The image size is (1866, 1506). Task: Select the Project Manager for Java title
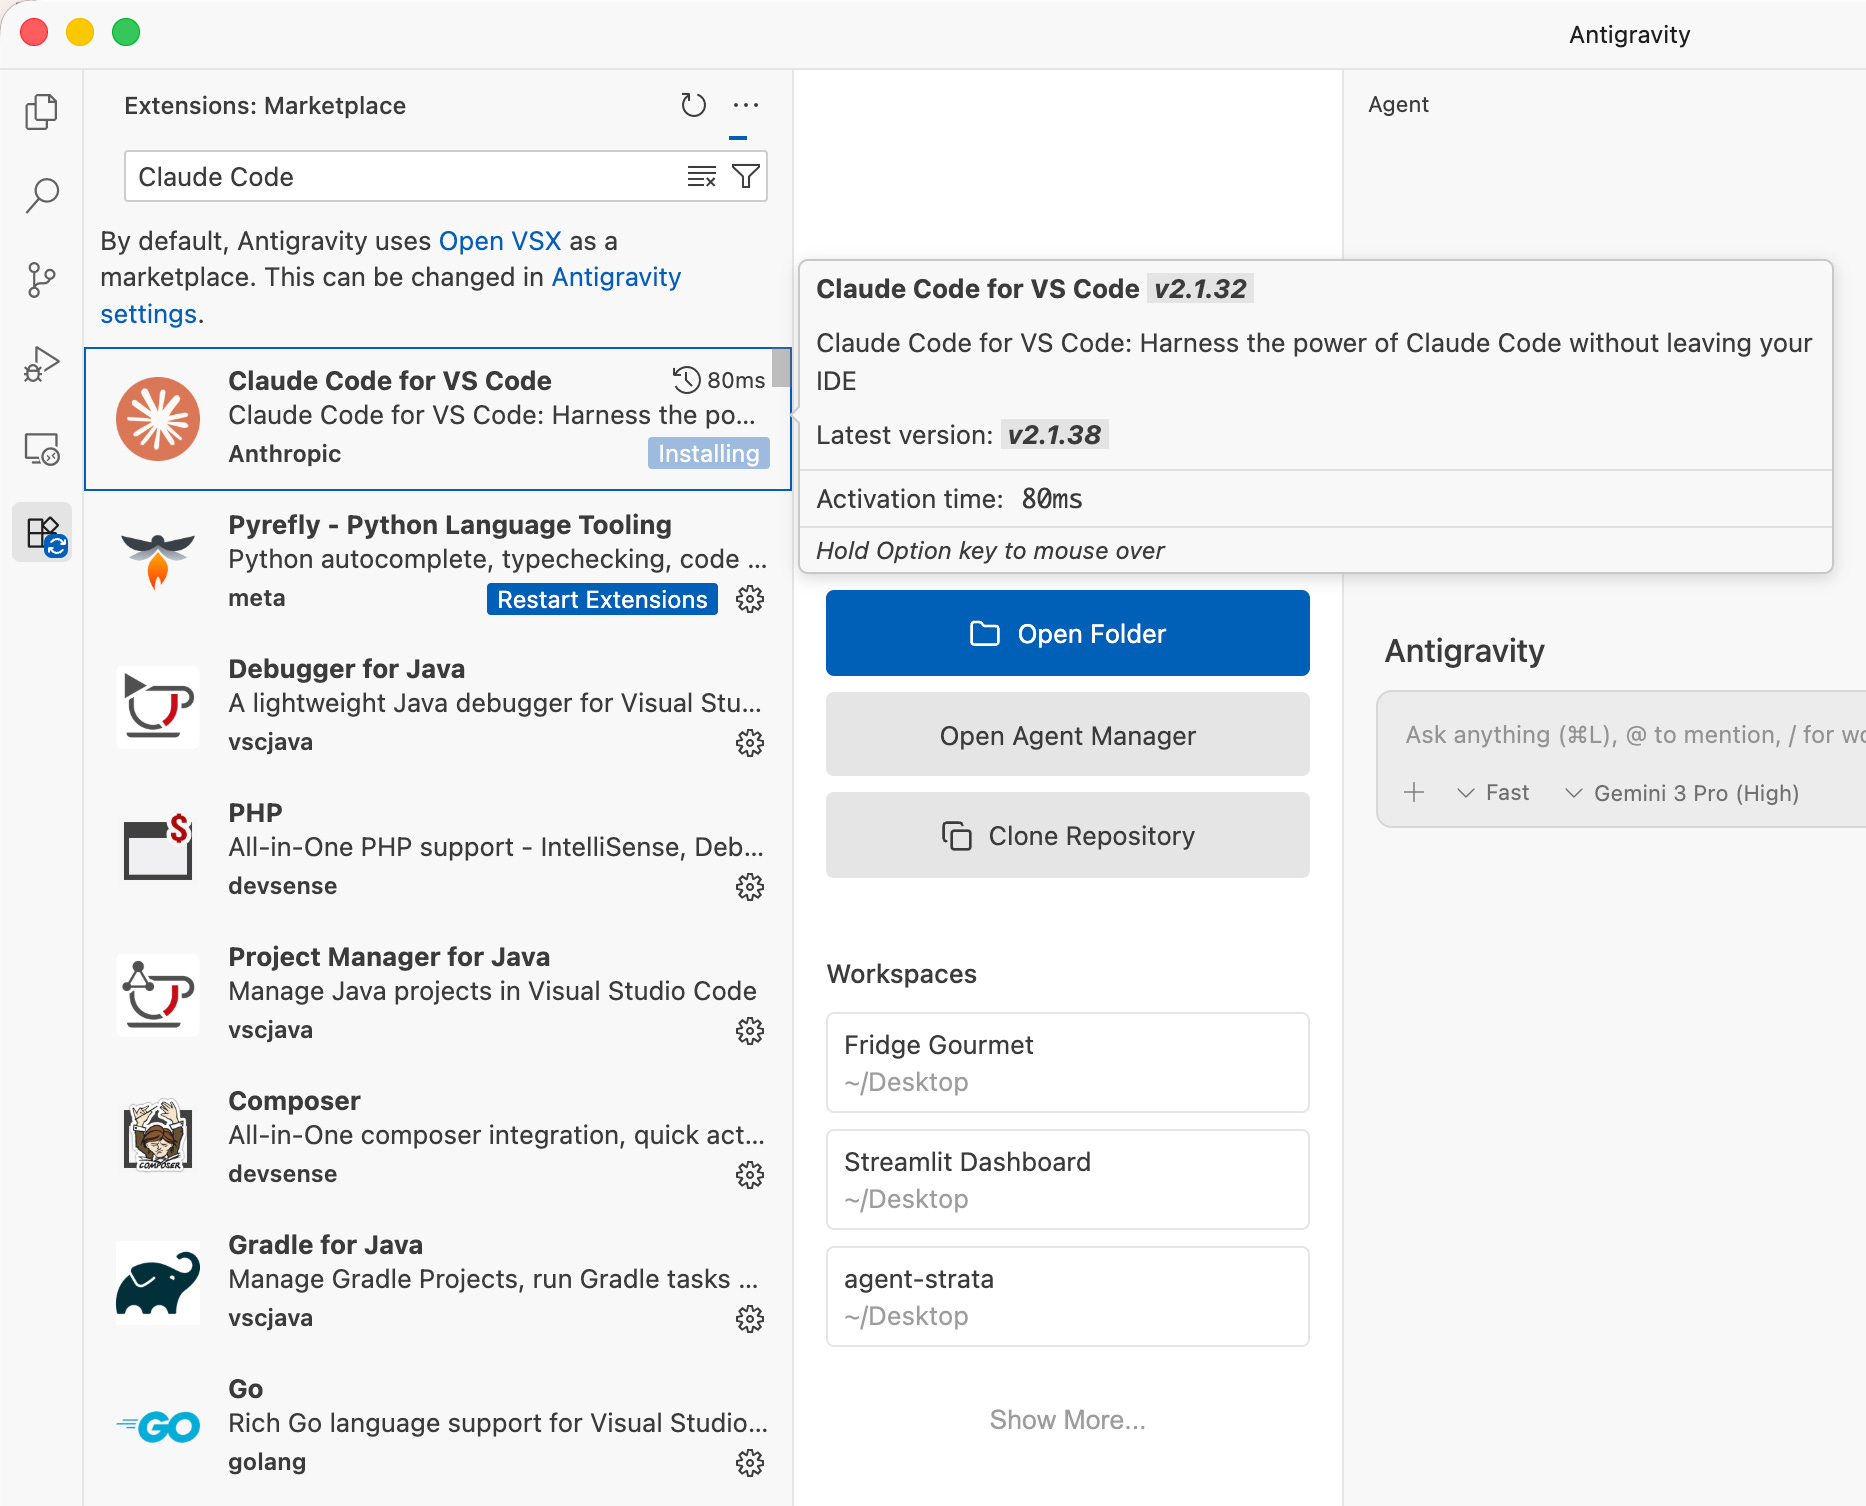(389, 957)
